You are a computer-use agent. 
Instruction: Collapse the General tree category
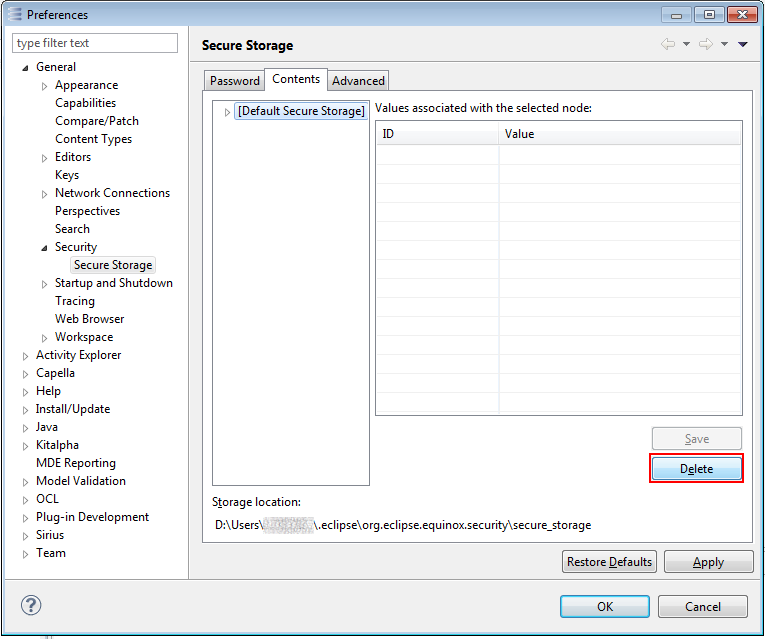click(x=26, y=68)
